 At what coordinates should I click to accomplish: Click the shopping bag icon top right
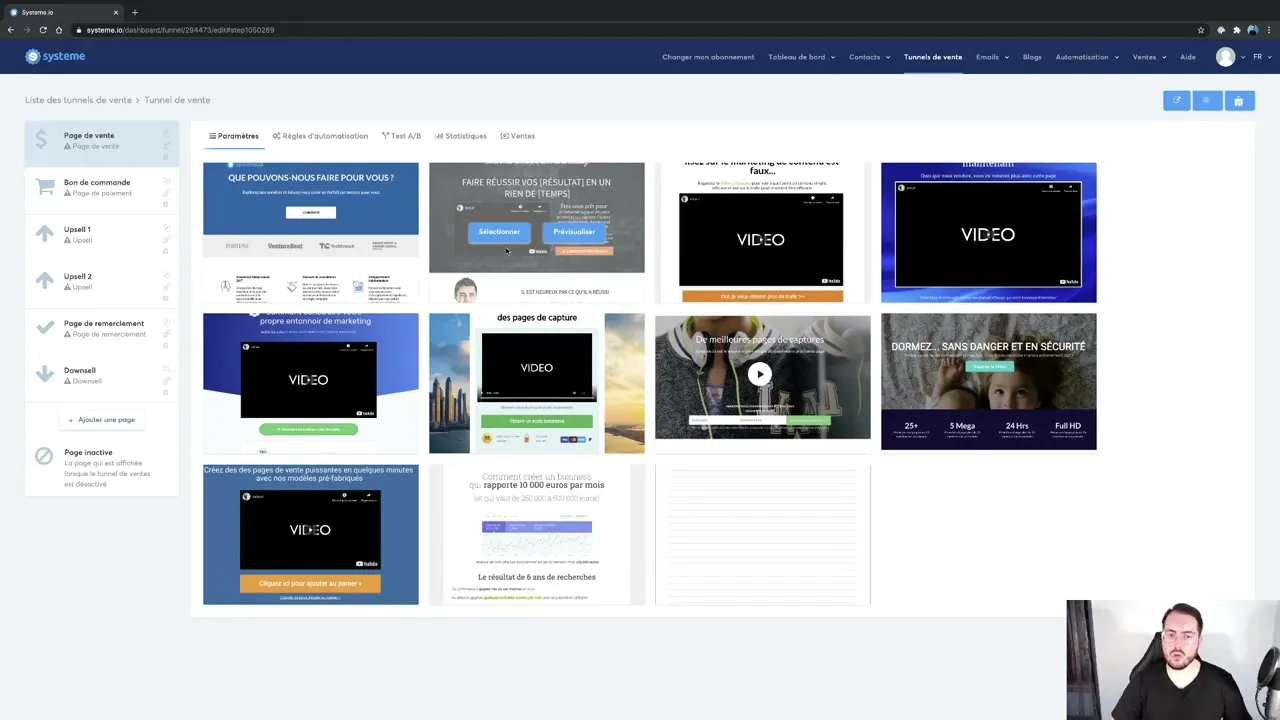1238,100
